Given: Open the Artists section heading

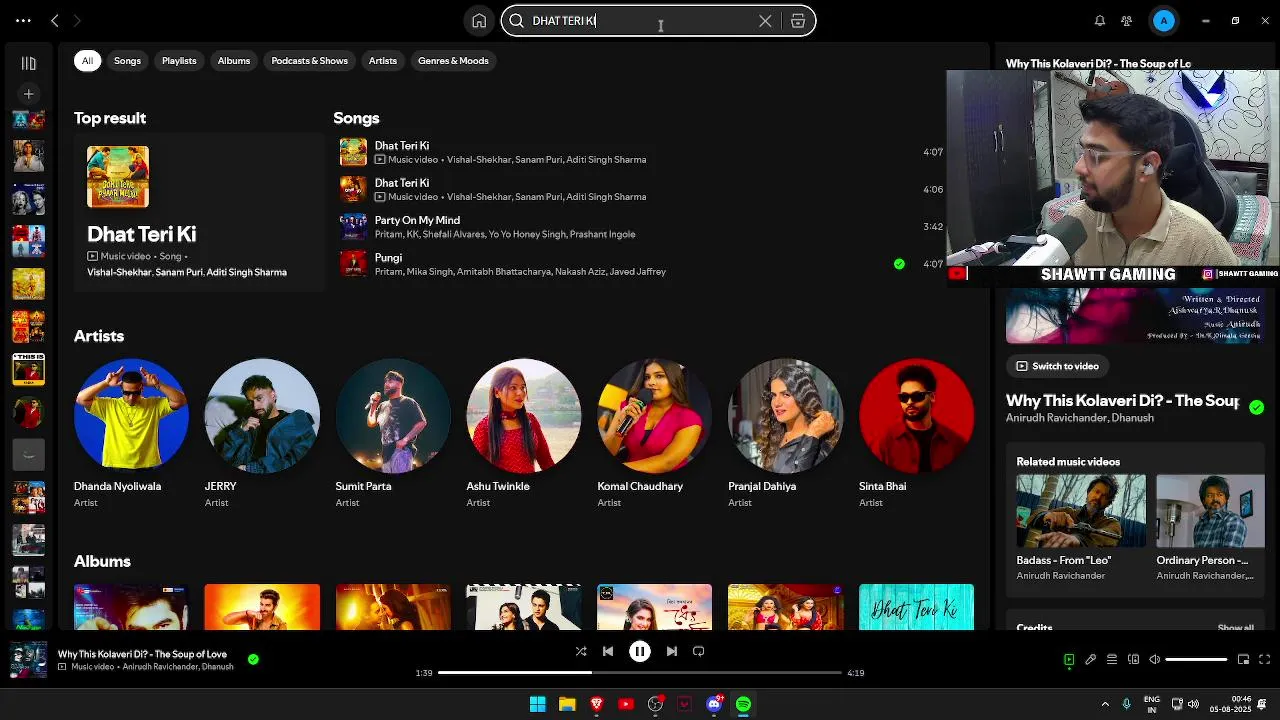Looking at the screenshot, I should [99, 336].
